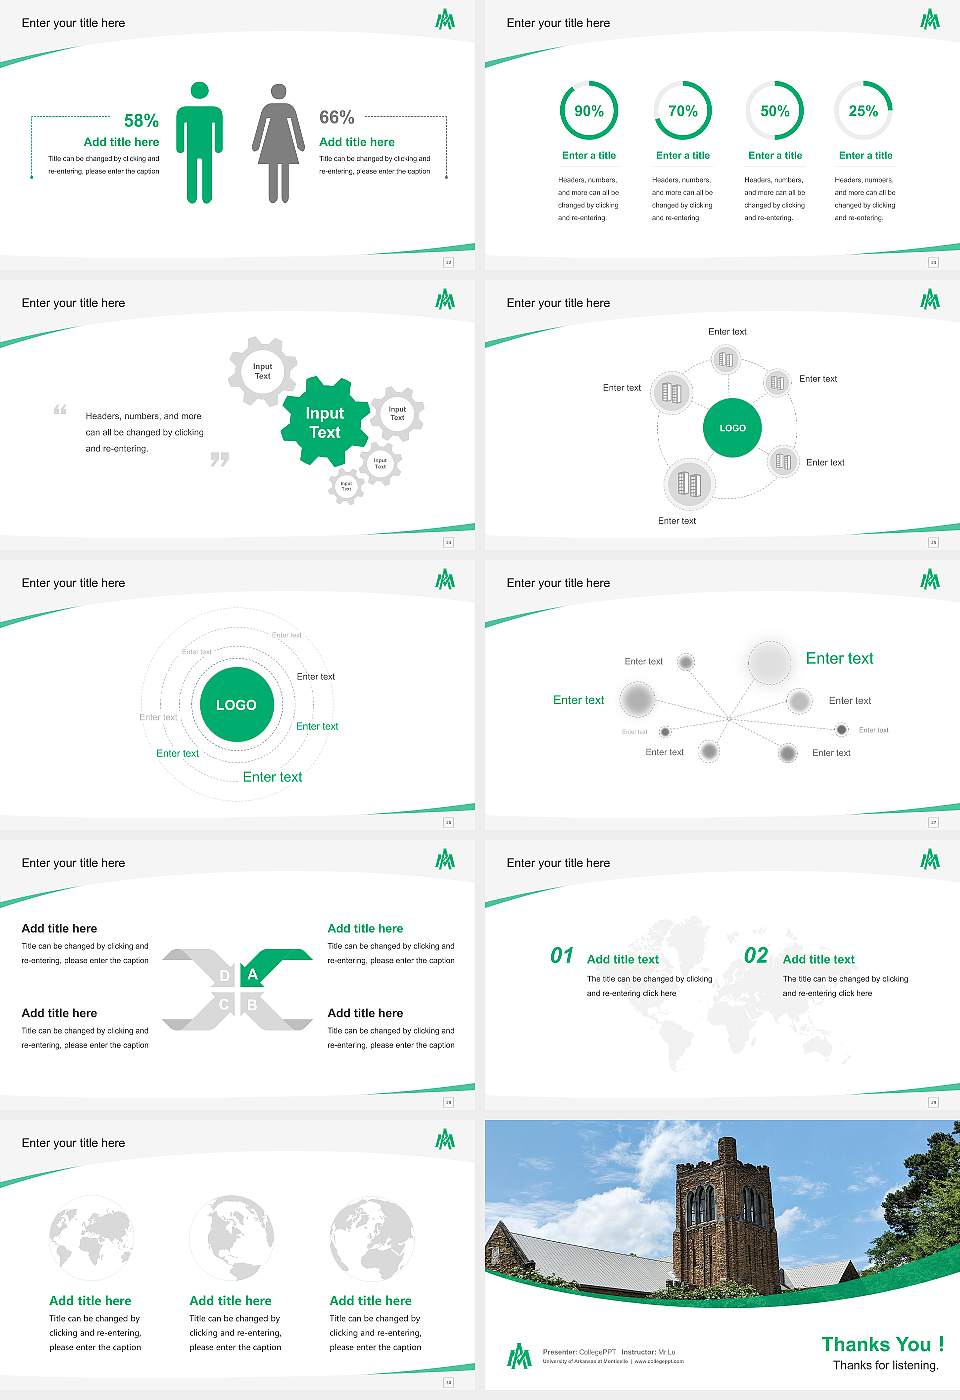Select the 66% statistic text

337,117
